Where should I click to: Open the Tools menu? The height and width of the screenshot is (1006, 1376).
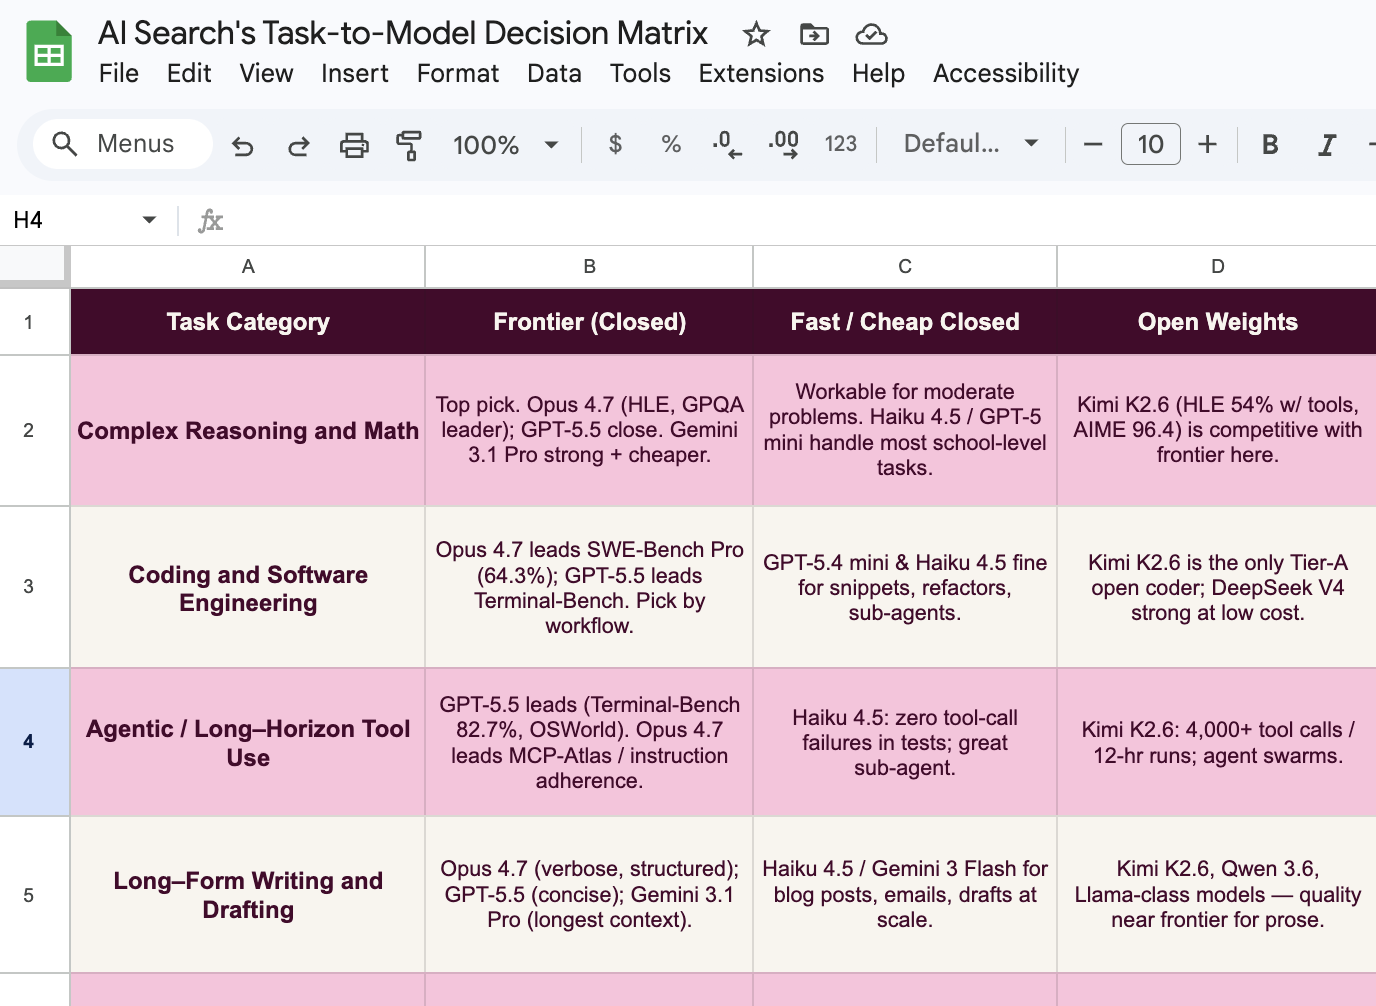click(x=640, y=73)
